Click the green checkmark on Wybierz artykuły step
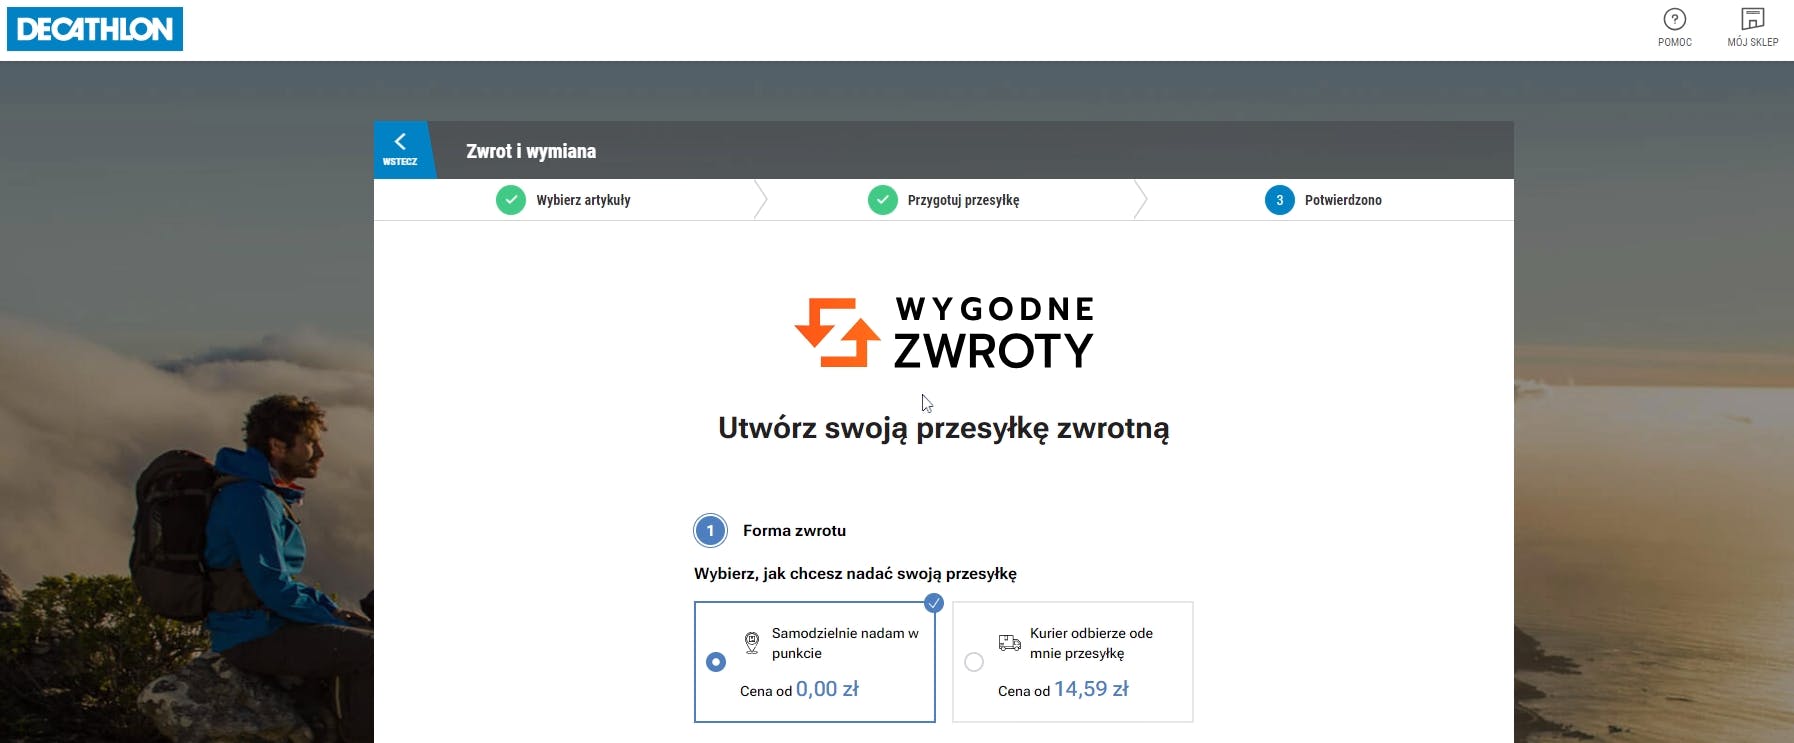Viewport: 1794px width, 743px height. [x=511, y=199]
